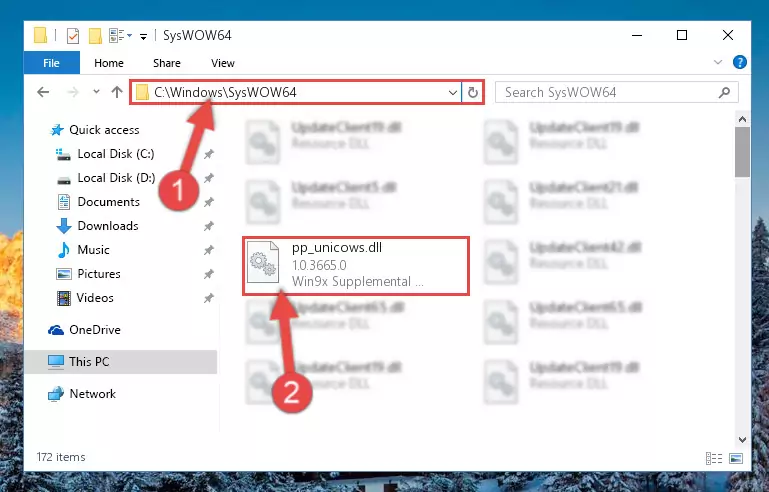Expand the ribbon with the chevron
The width and height of the screenshot is (769, 492).
click(x=718, y=62)
